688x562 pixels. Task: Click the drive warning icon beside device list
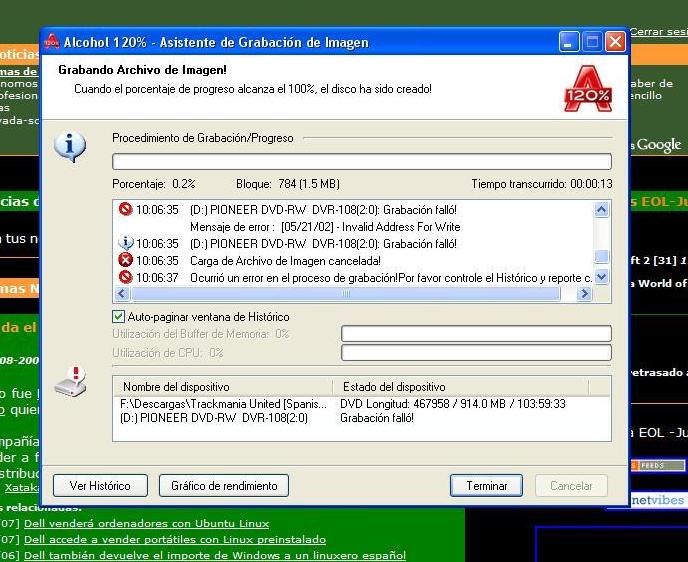click(71, 382)
